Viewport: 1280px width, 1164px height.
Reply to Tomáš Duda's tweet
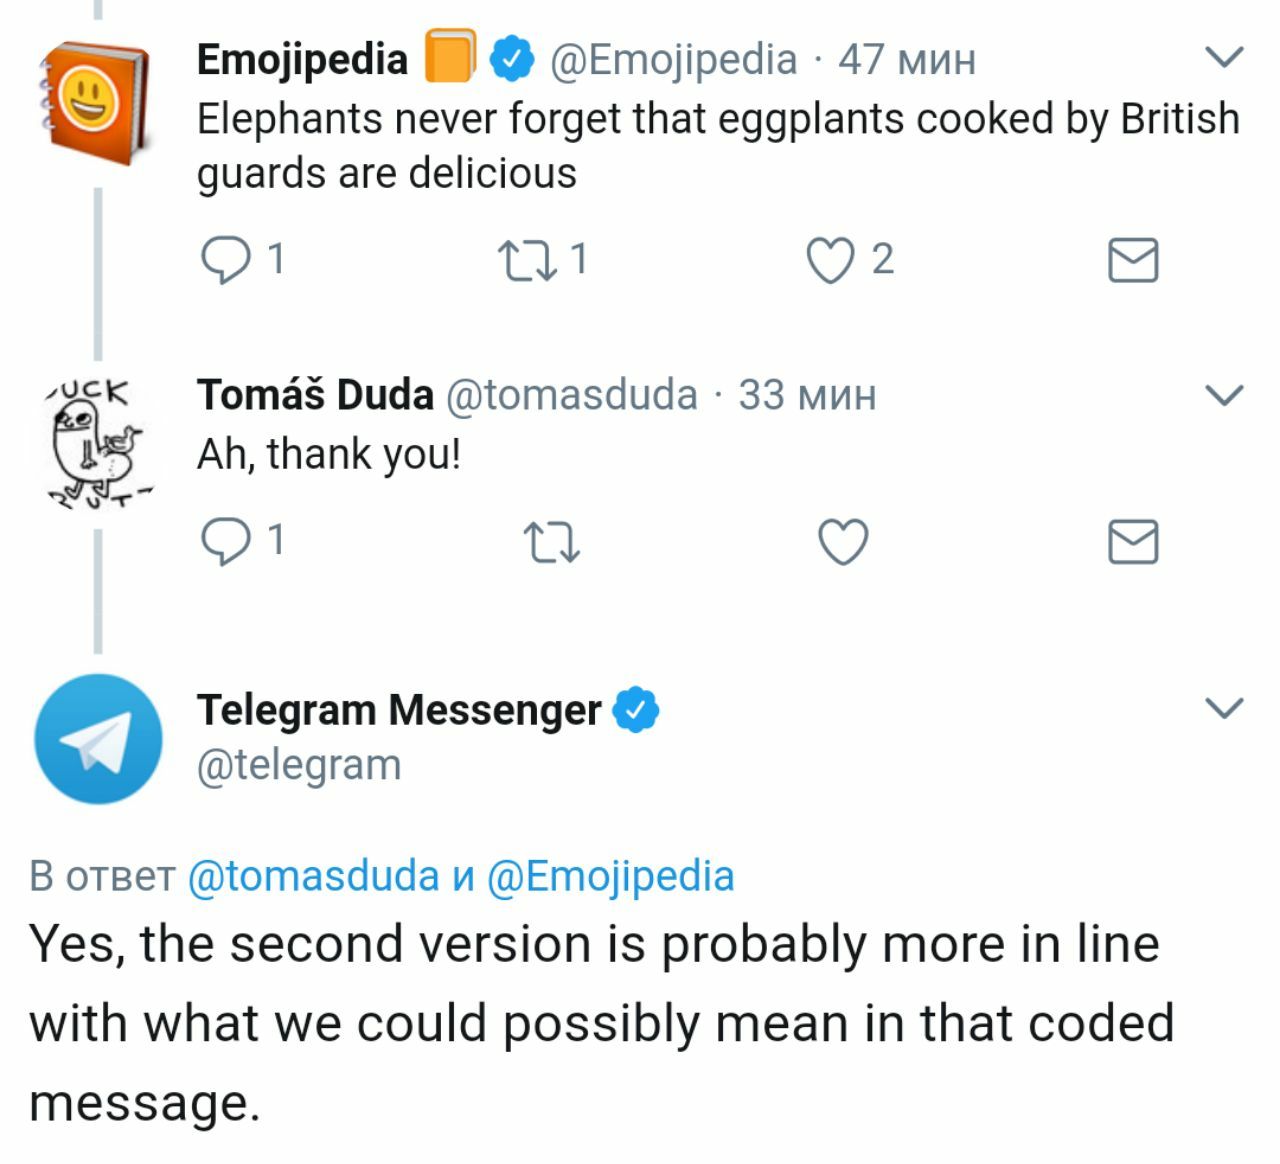point(226,541)
